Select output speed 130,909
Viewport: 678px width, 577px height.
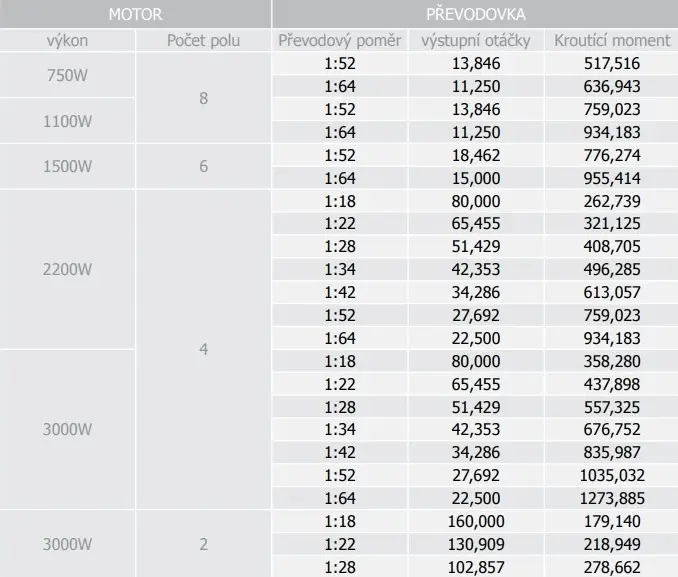(476, 544)
